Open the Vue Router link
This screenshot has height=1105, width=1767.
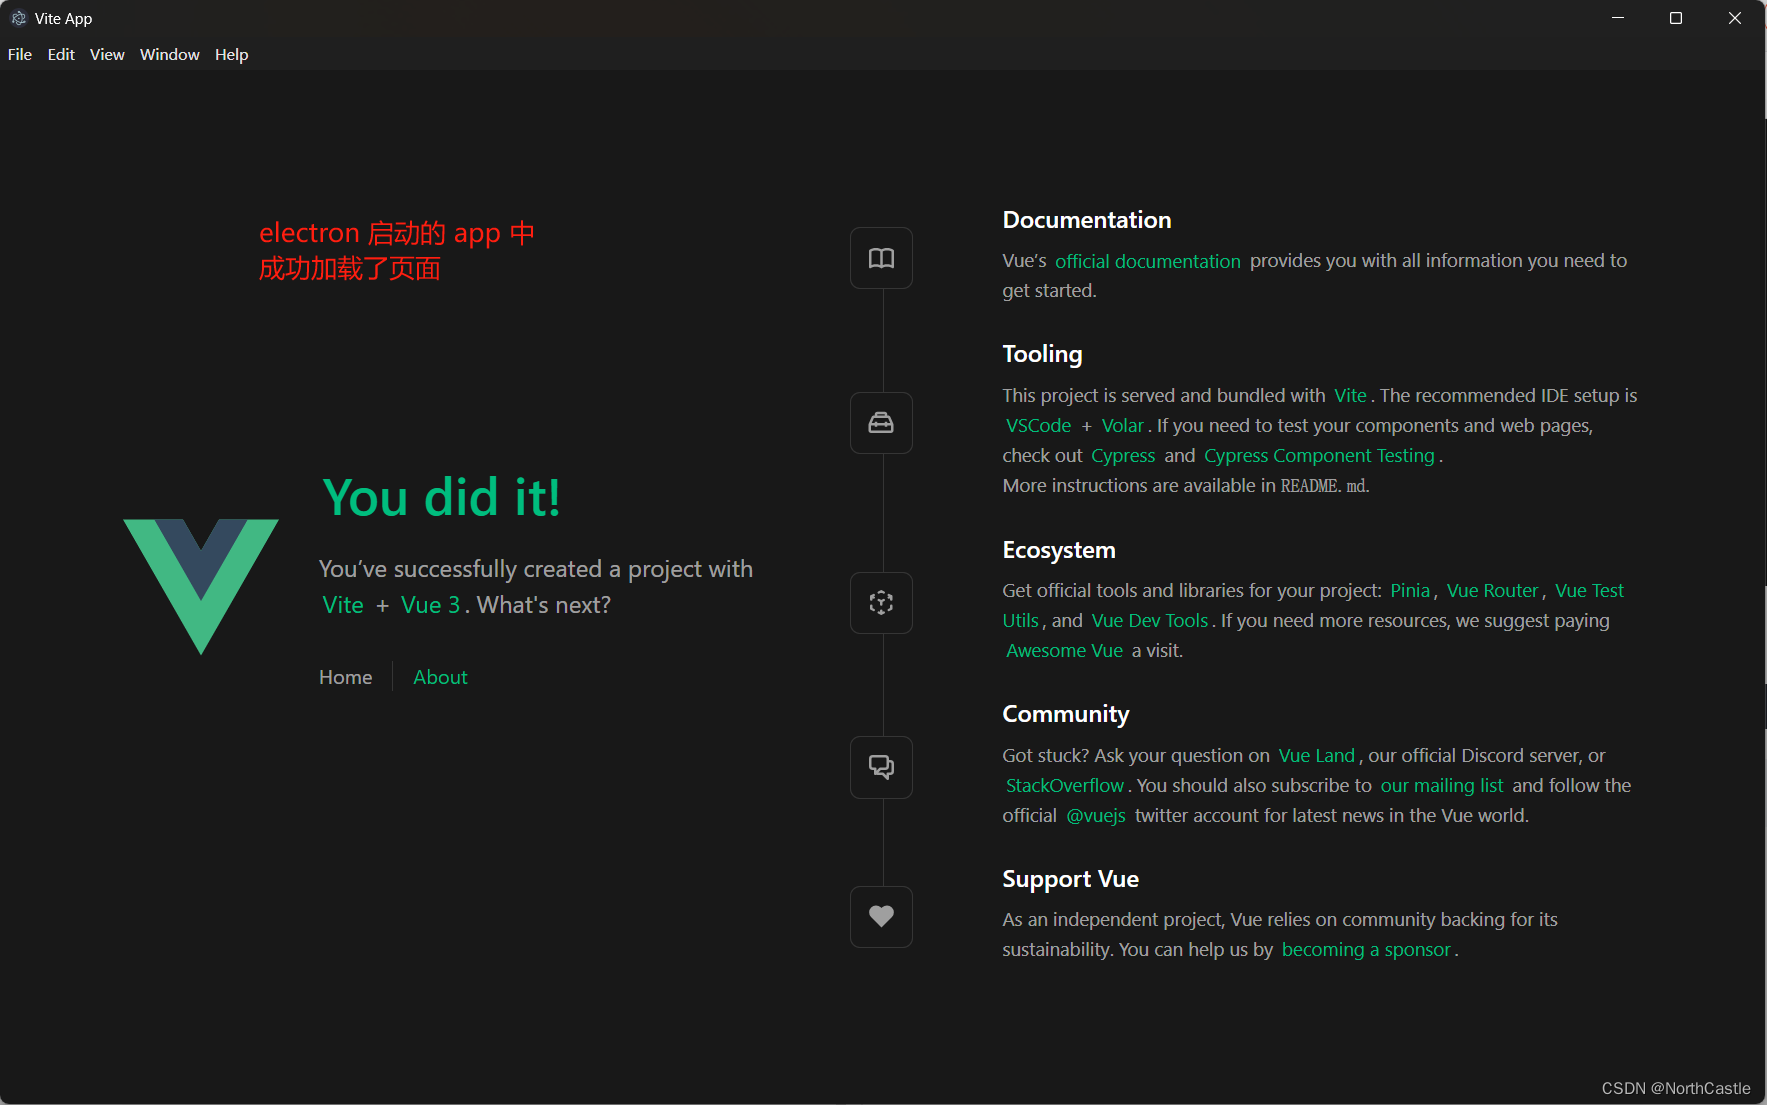pyautogui.click(x=1492, y=591)
